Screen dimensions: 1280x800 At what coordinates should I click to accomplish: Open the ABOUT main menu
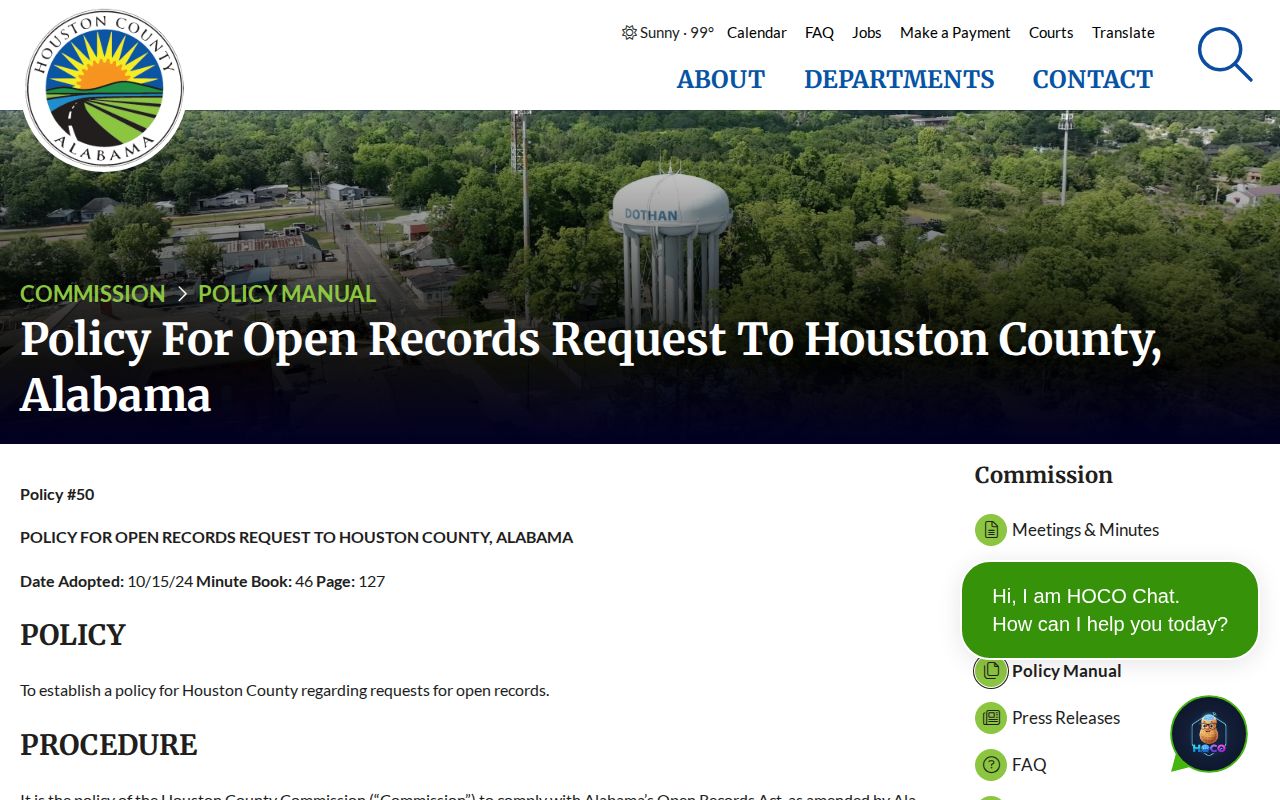click(x=721, y=79)
